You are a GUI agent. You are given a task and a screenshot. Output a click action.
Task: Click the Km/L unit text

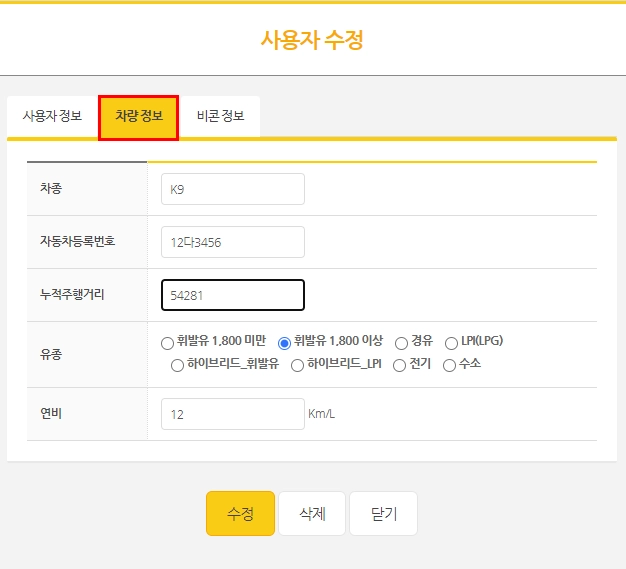pos(321,414)
